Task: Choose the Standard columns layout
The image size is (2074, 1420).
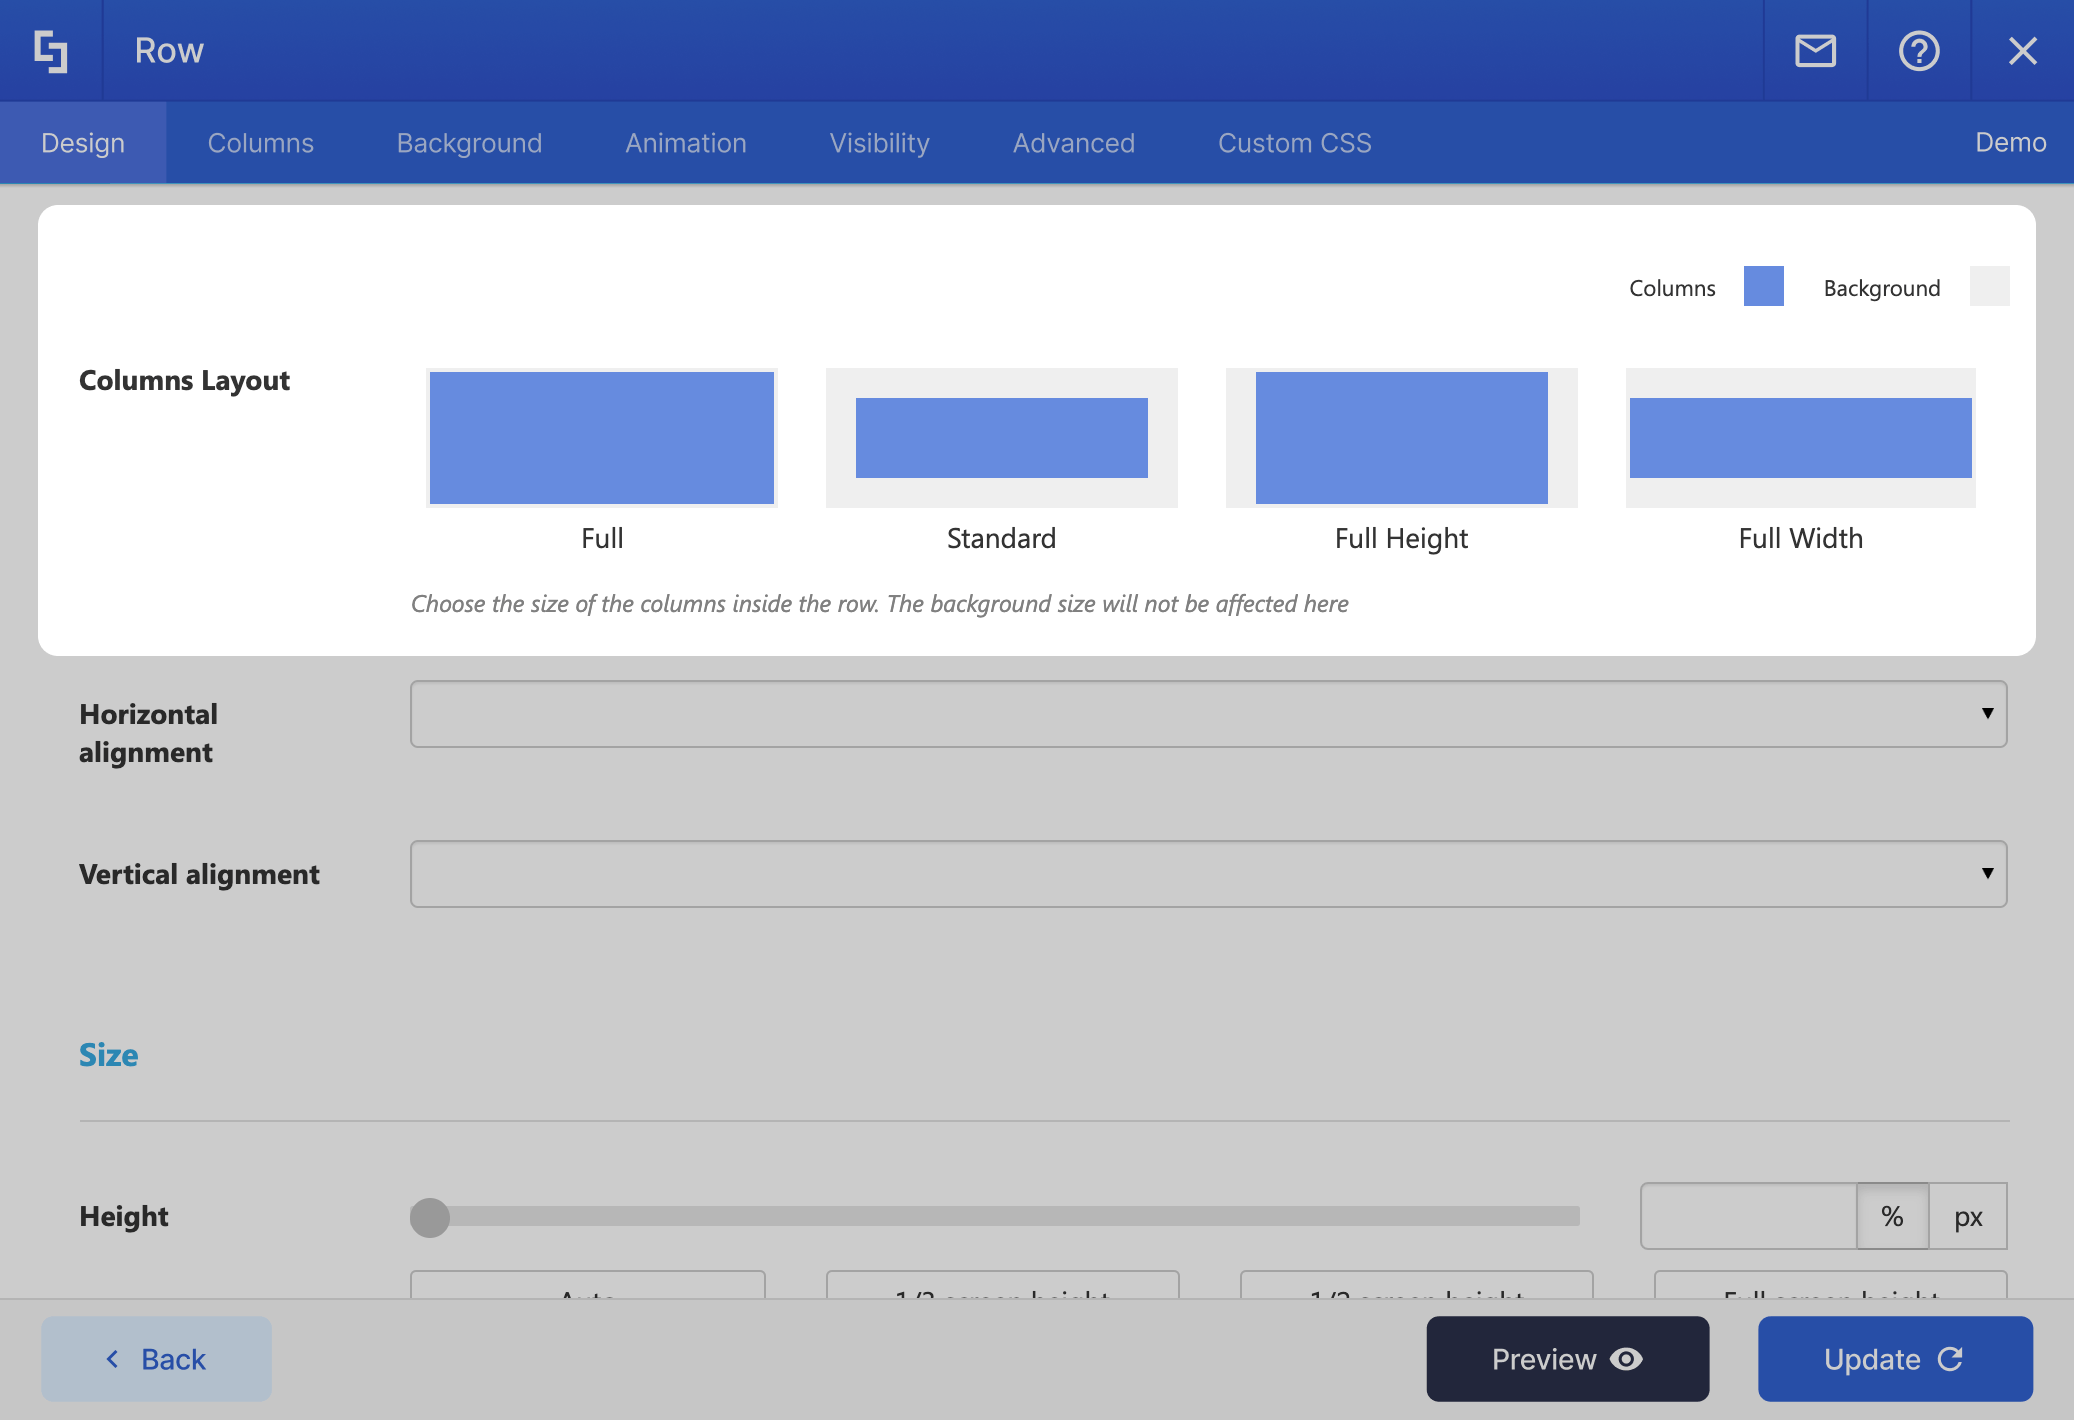Action: (1001, 438)
